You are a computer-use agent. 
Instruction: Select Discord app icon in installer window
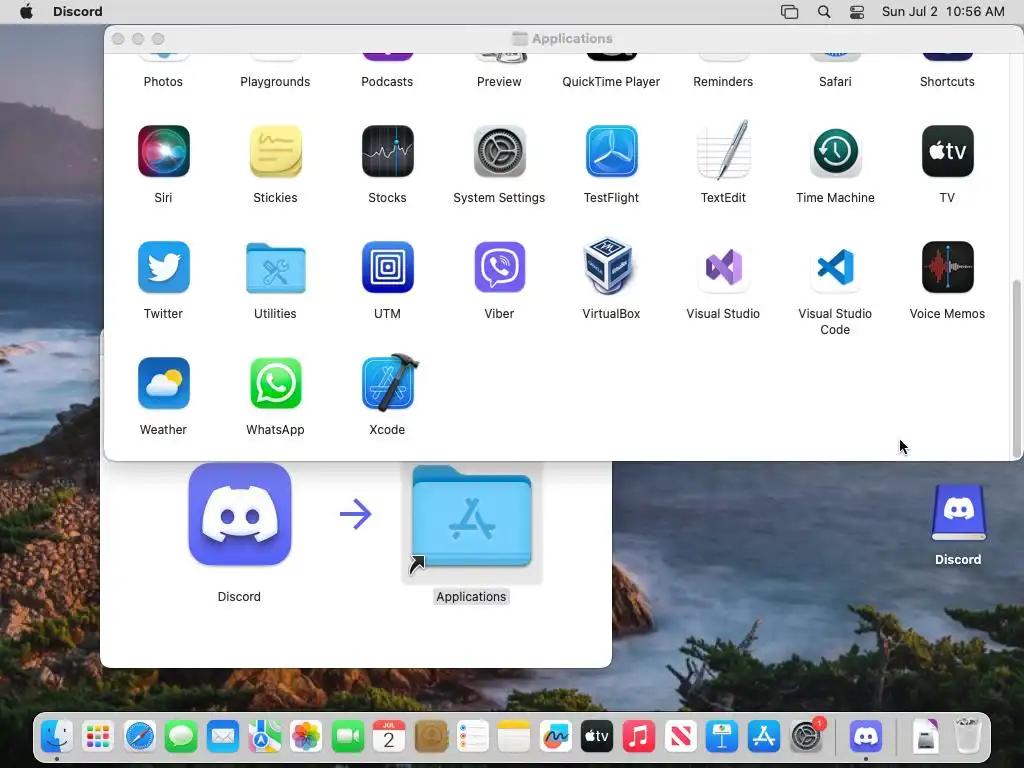pyautogui.click(x=240, y=515)
